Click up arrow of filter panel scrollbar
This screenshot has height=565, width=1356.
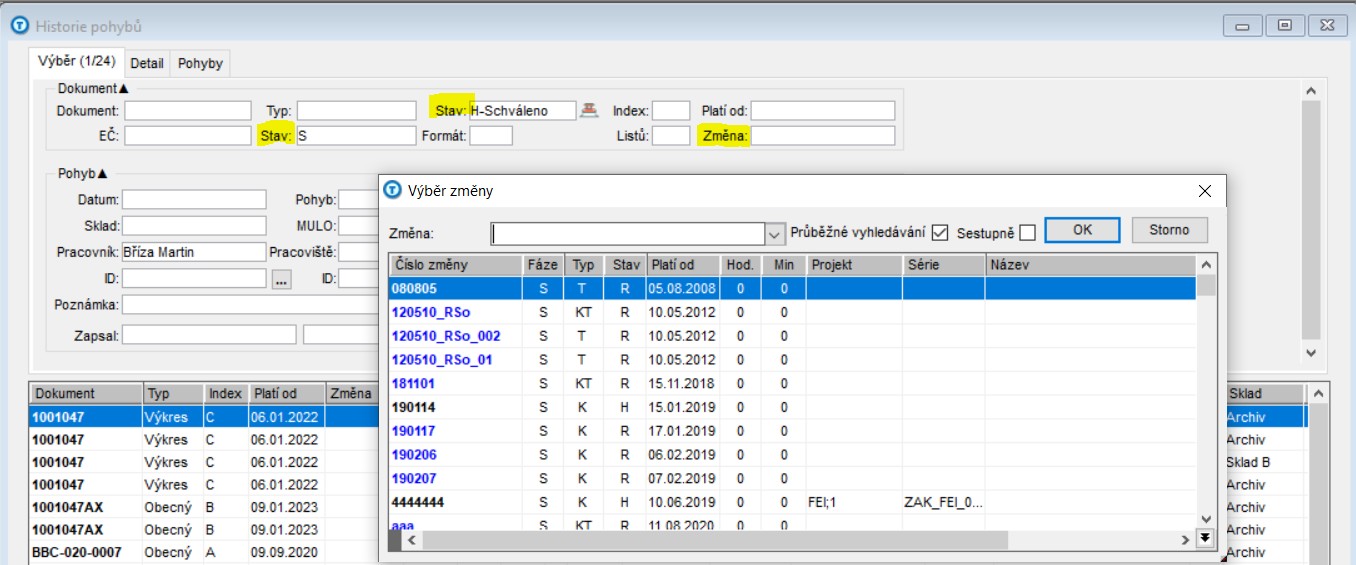[x=1310, y=90]
